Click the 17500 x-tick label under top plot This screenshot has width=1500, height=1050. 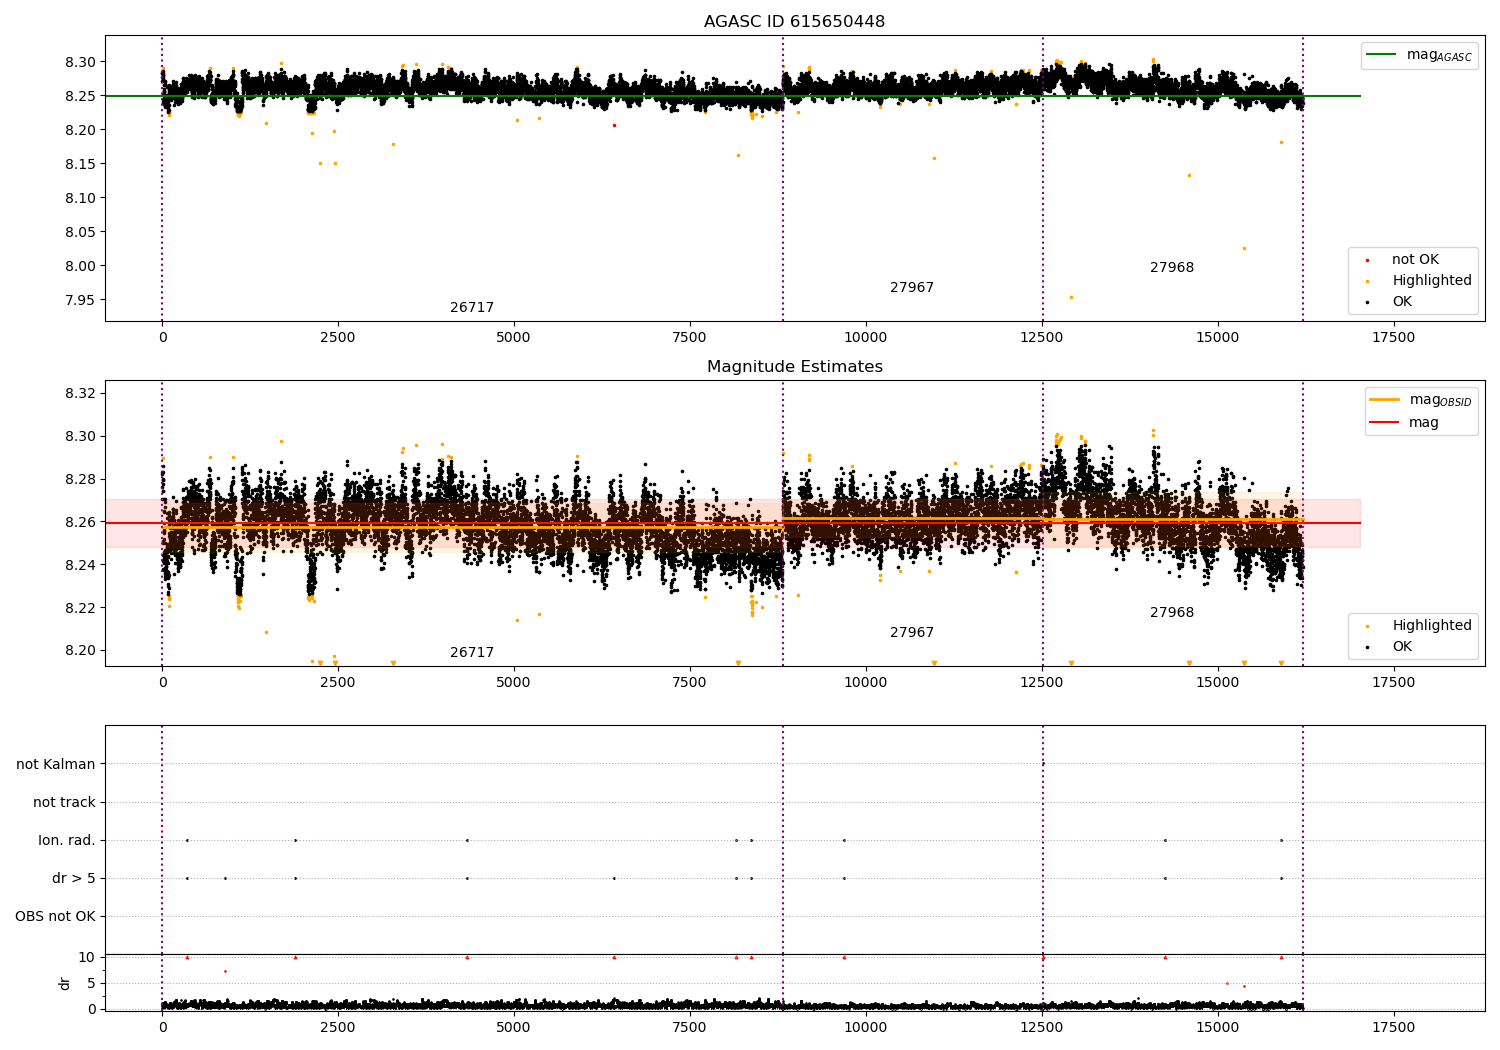(x=1393, y=338)
